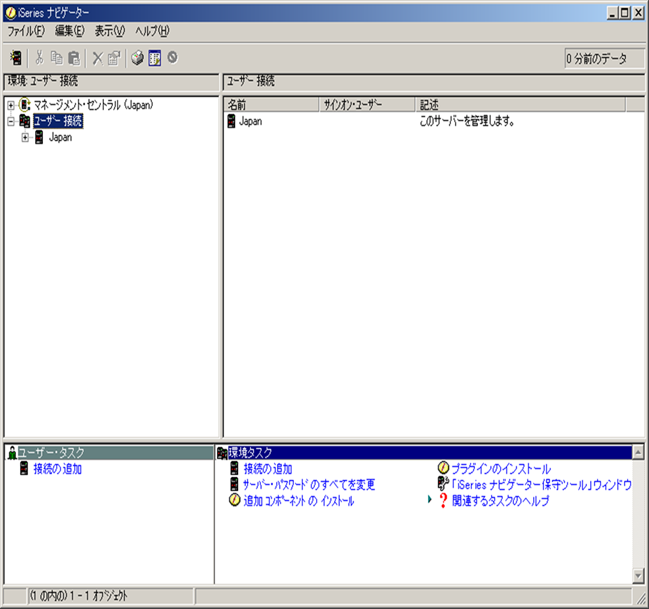
Task: Click the list view toolbar icon
Action: (155, 58)
